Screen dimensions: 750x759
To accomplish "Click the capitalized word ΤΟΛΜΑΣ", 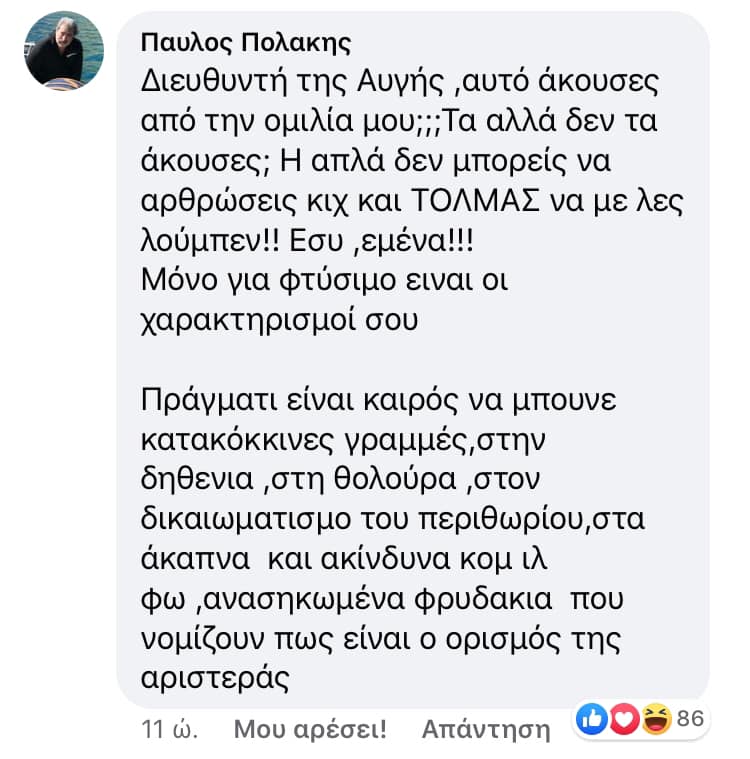I will (475, 201).
